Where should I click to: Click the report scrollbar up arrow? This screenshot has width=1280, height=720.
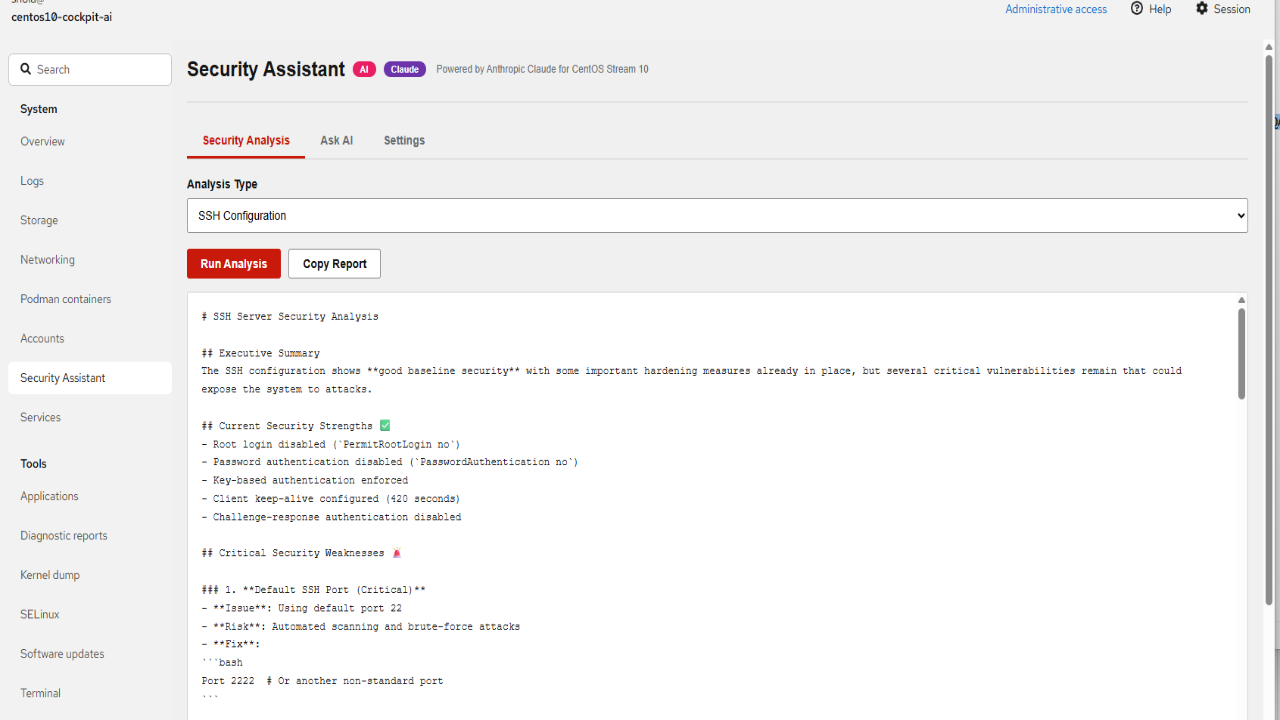pos(1241,300)
